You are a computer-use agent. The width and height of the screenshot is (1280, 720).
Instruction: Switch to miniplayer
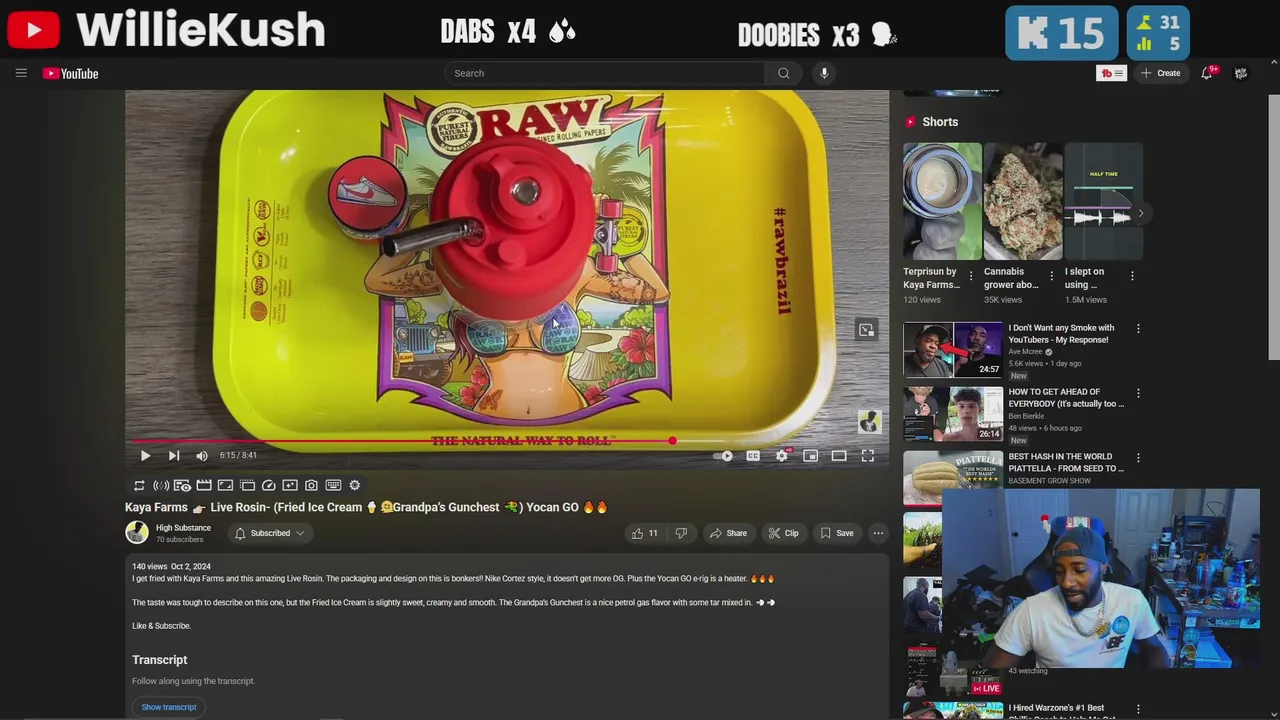tap(811, 455)
